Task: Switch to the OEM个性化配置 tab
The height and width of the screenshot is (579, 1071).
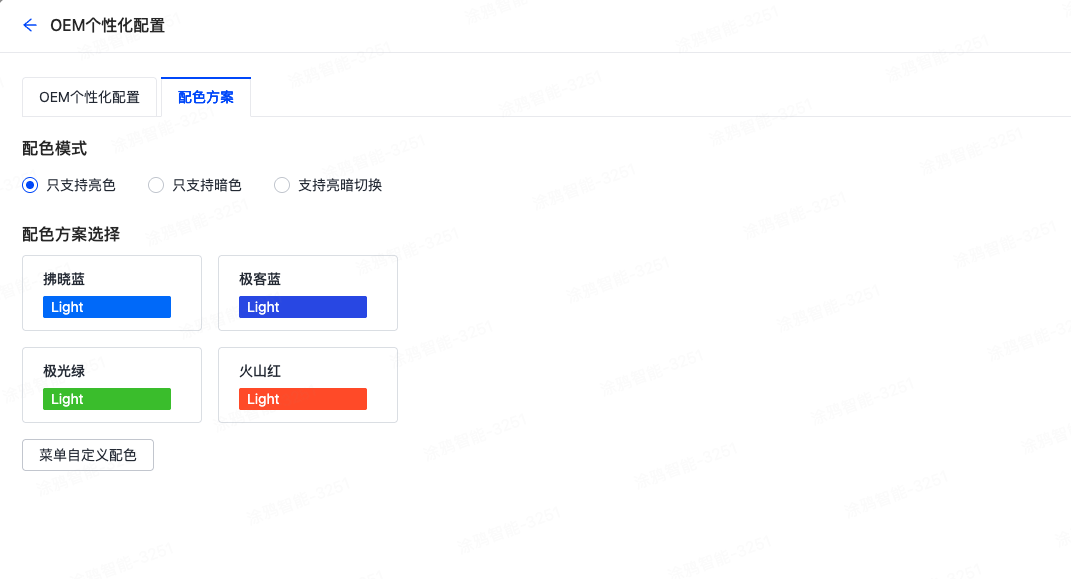Action: pyautogui.click(x=89, y=96)
